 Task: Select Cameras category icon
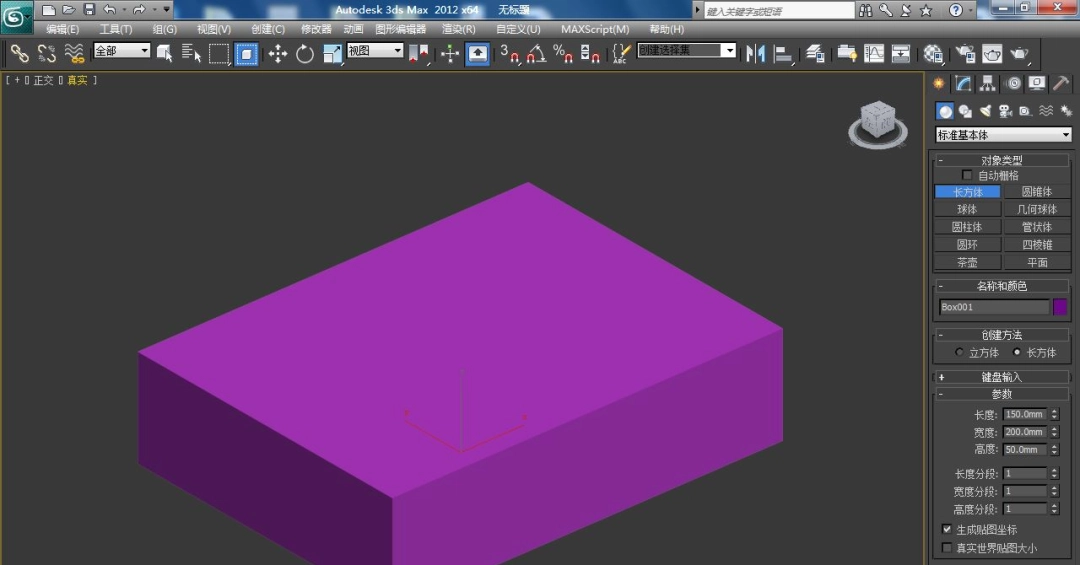click(1006, 111)
